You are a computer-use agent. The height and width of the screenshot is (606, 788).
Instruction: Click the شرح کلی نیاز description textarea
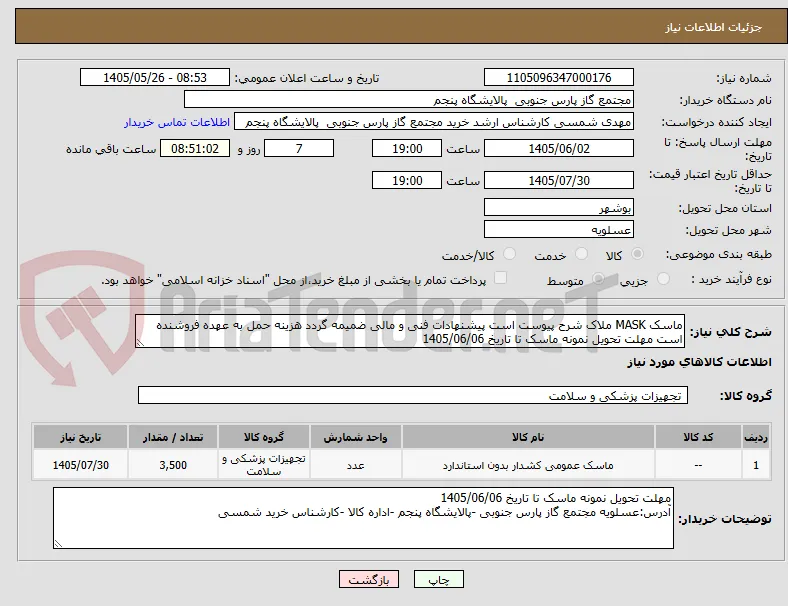tap(410, 332)
